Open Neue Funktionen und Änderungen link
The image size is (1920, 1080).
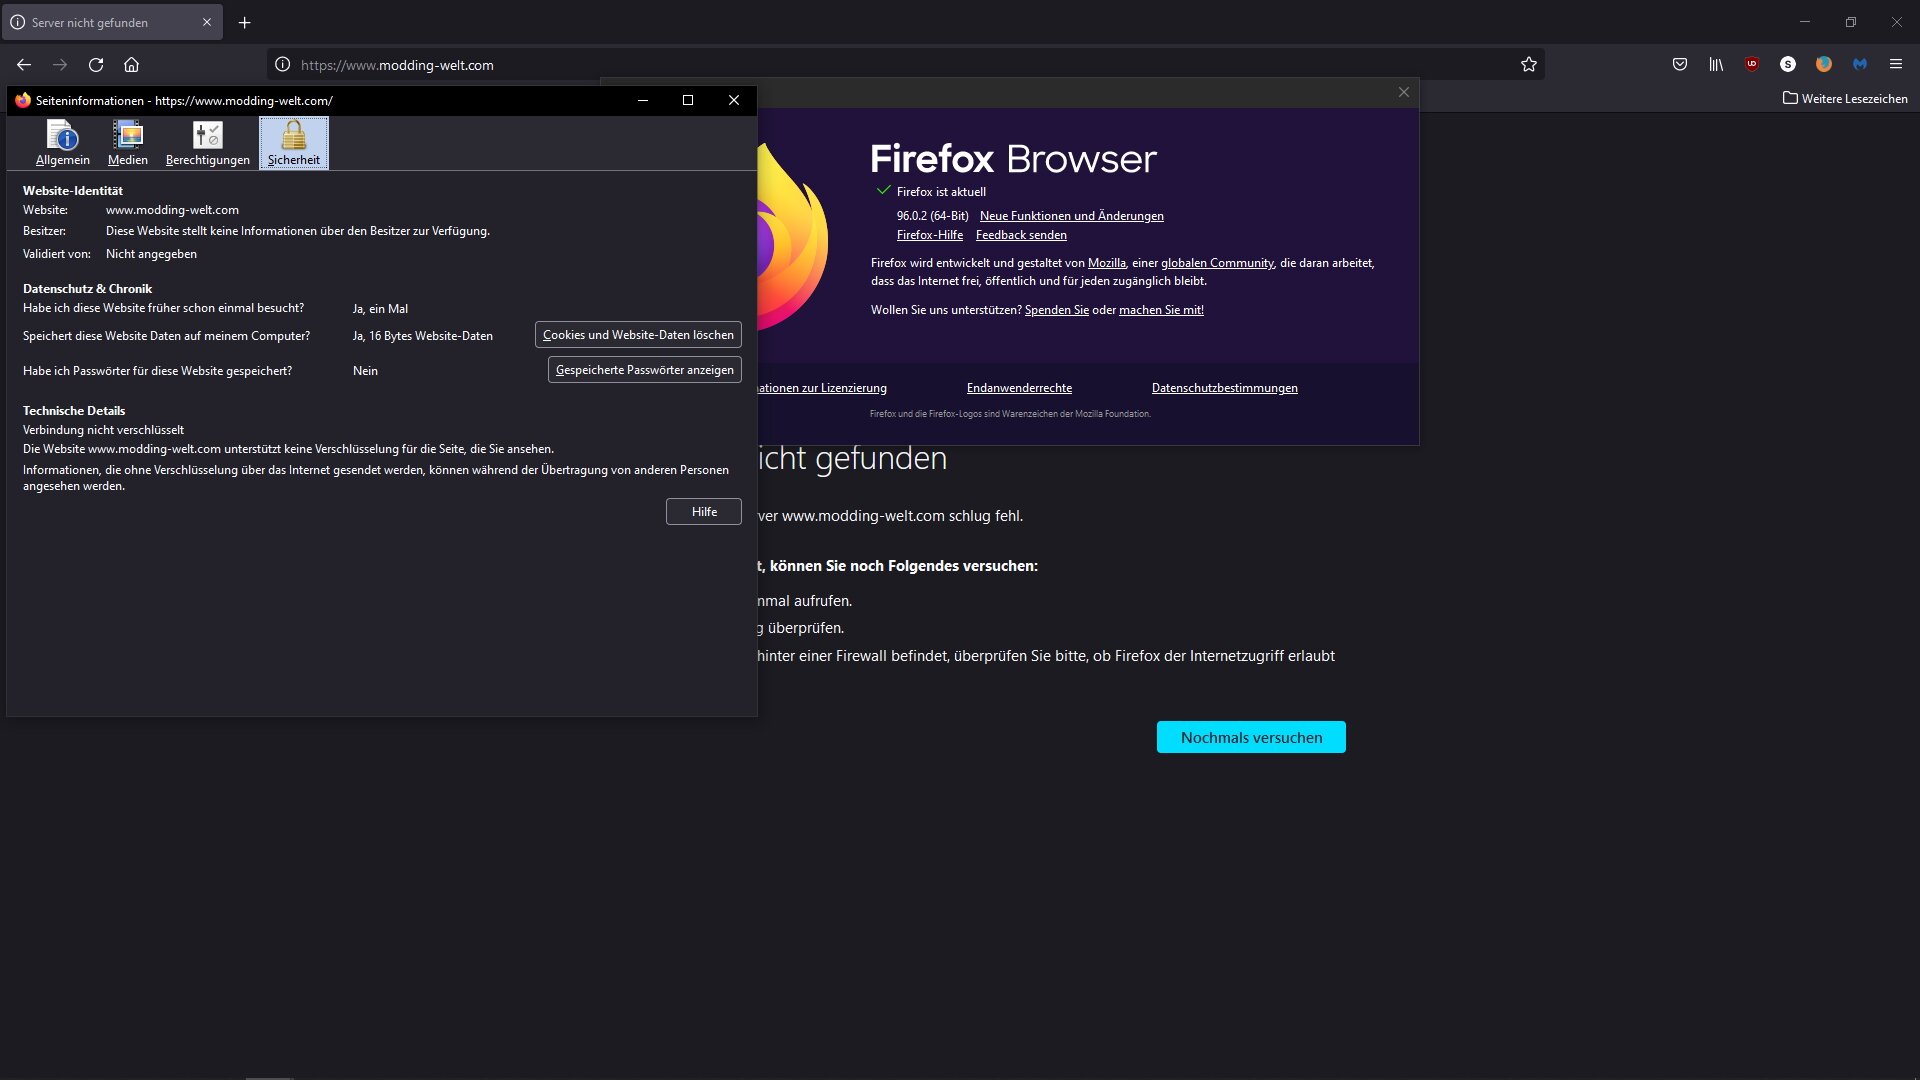click(x=1071, y=216)
